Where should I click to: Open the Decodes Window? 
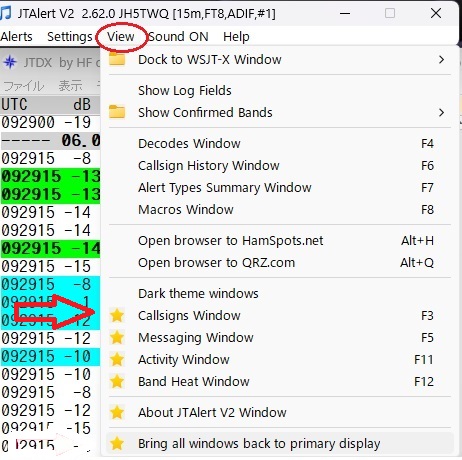(279, 143)
